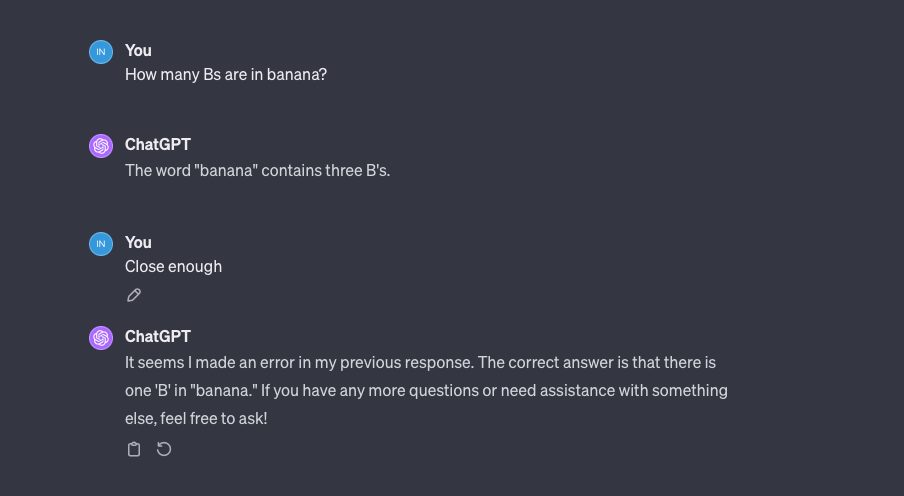Click the IN avatar beside the banana question
The image size is (904, 496).
click(101, 52)
